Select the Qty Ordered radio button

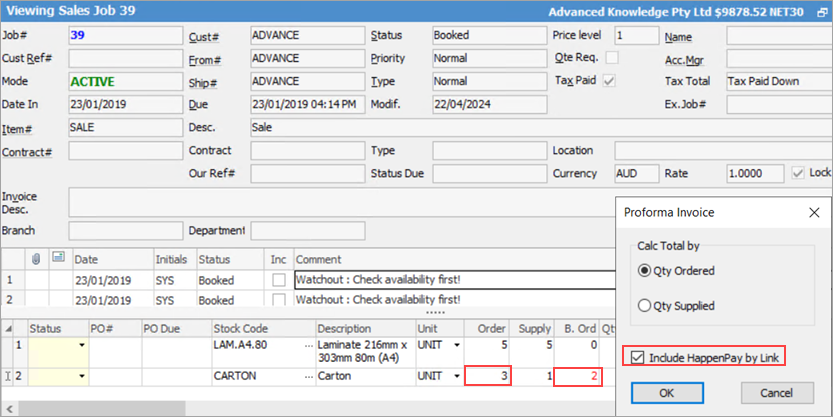click(x=647, y=271)
